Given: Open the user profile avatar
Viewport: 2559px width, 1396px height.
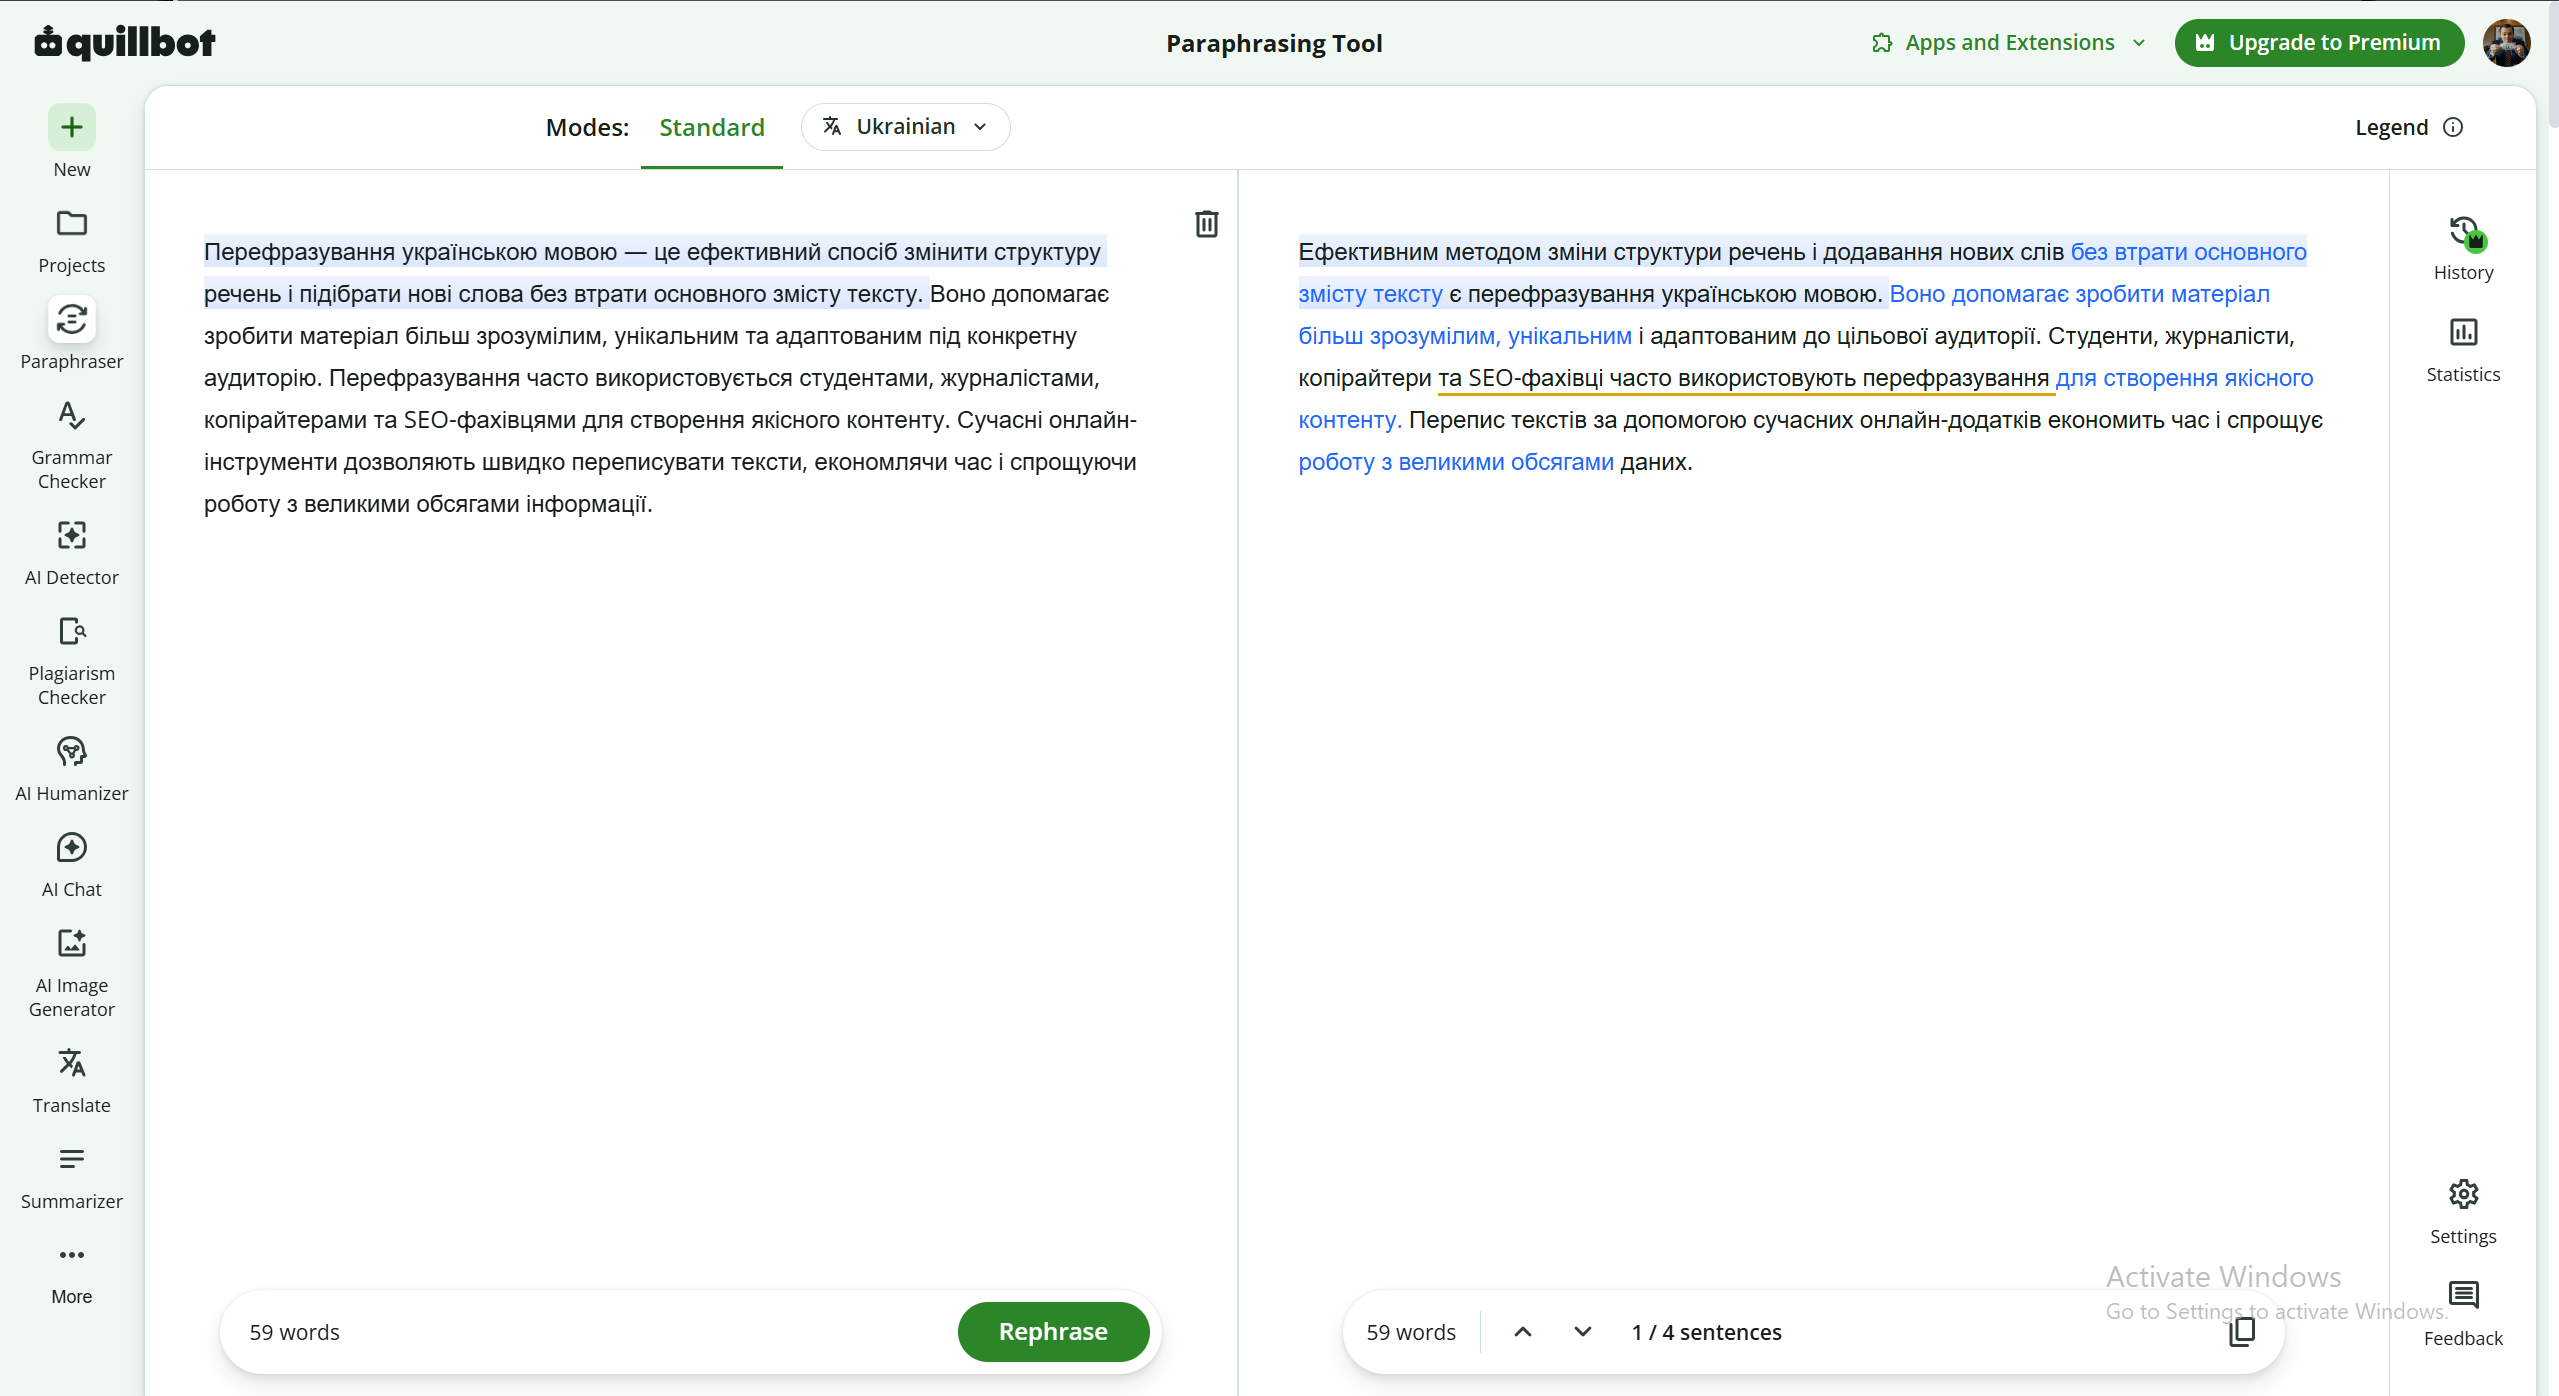Looking at the screenshot, I should (2505, 43).
